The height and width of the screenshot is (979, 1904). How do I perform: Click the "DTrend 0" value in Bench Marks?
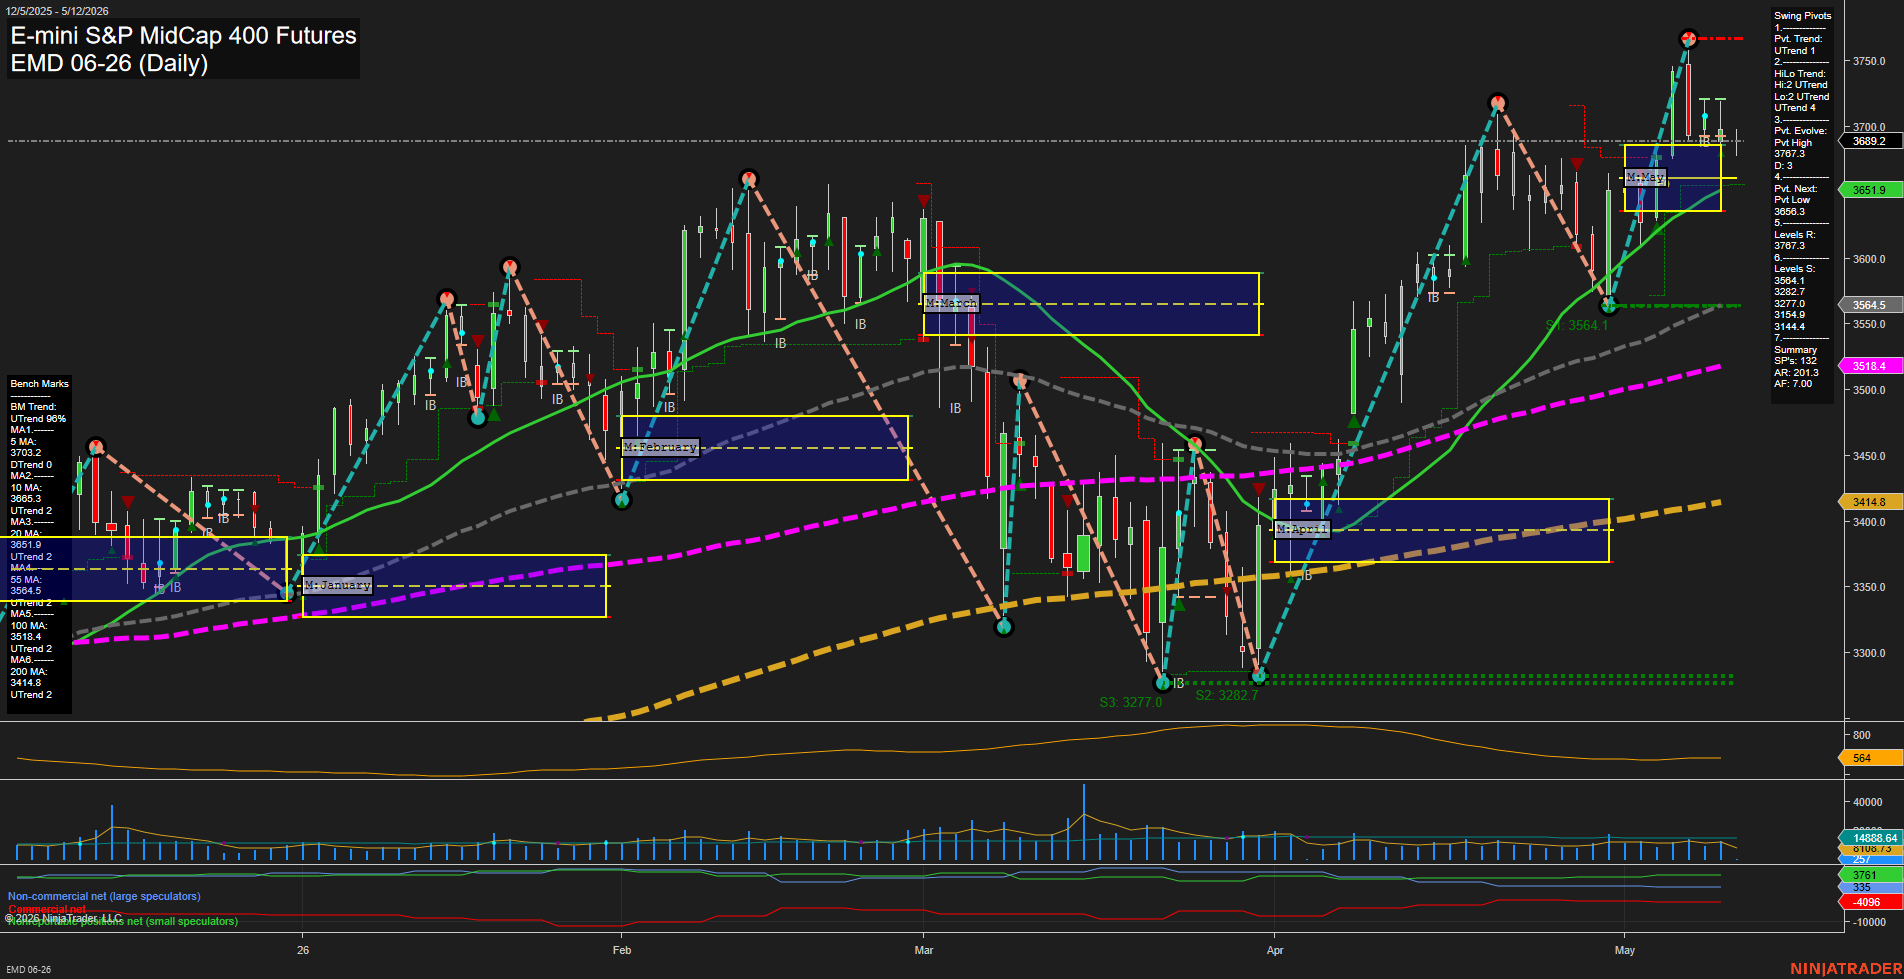[31, 465]
